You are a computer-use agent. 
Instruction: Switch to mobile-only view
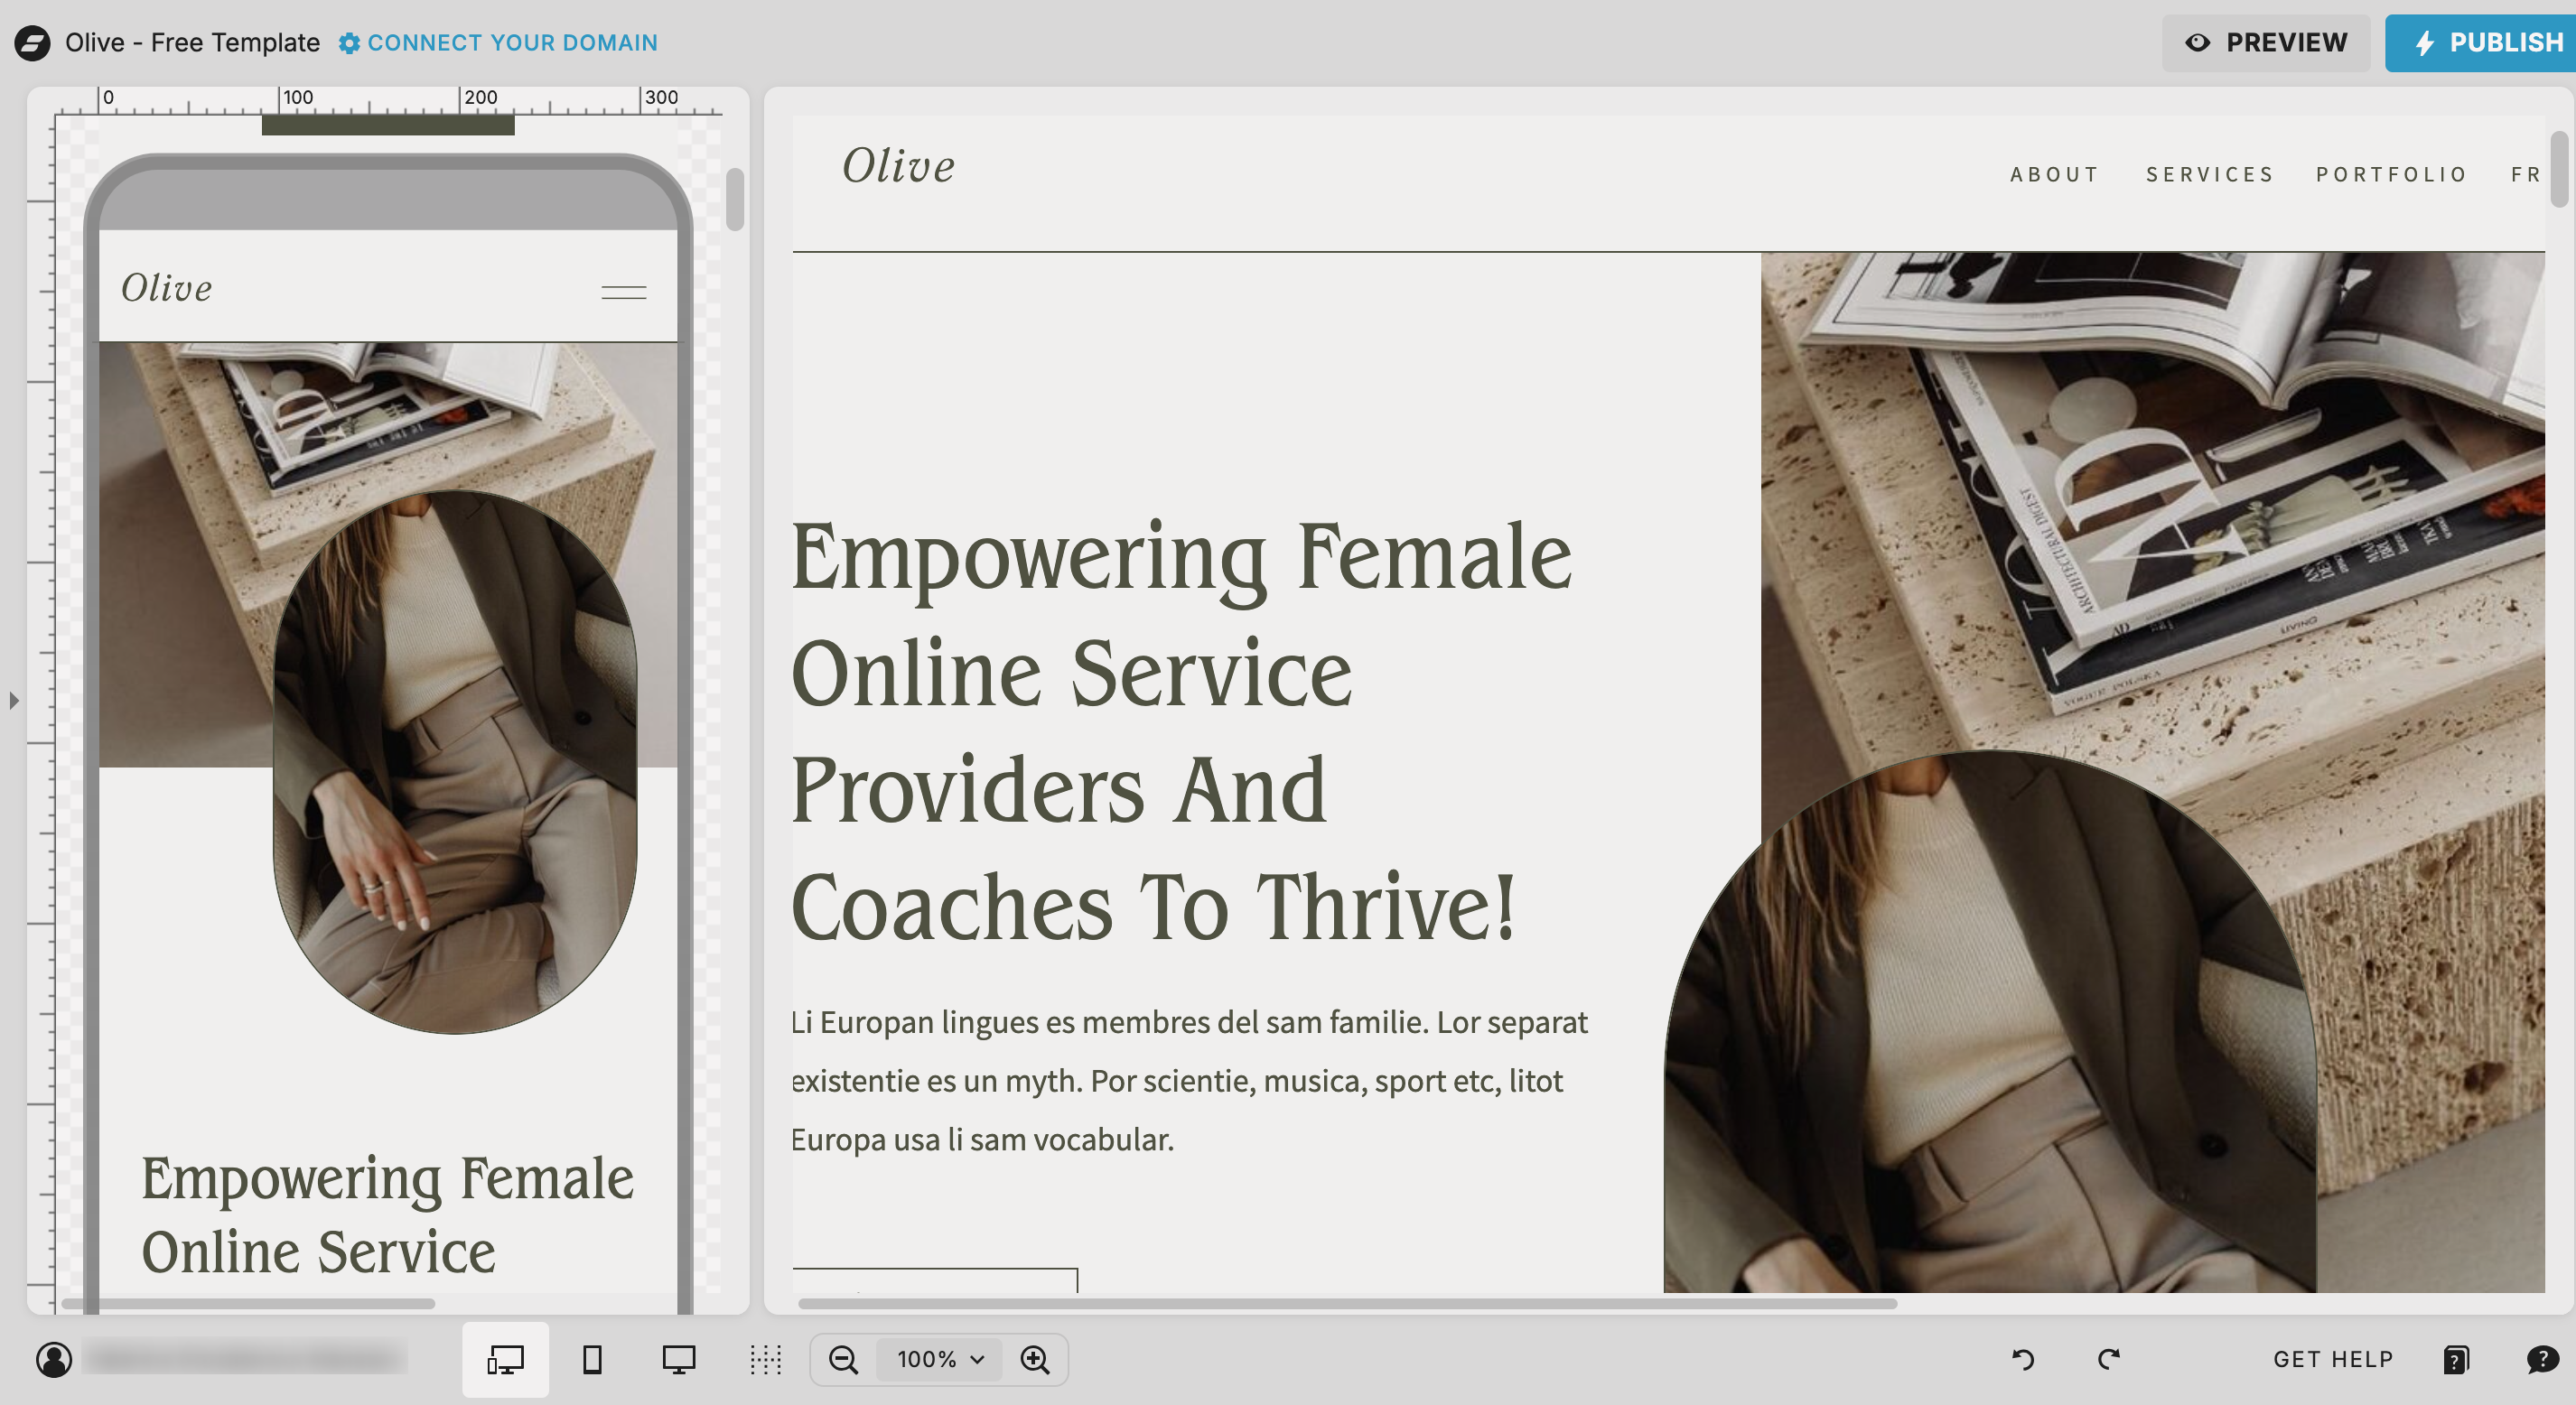pos(592,1359)
